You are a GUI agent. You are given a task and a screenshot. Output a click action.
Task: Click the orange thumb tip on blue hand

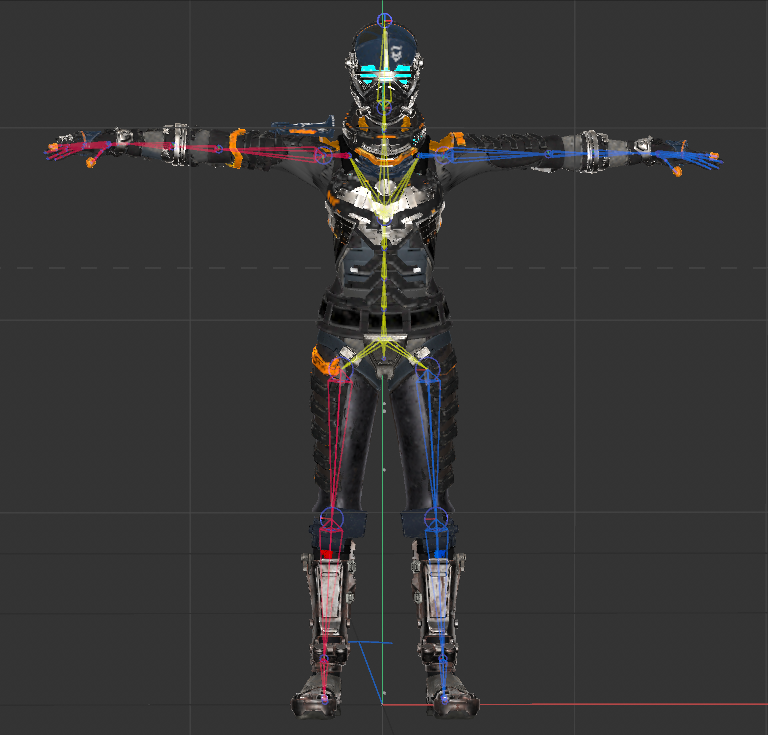click(x=677, y=171)
